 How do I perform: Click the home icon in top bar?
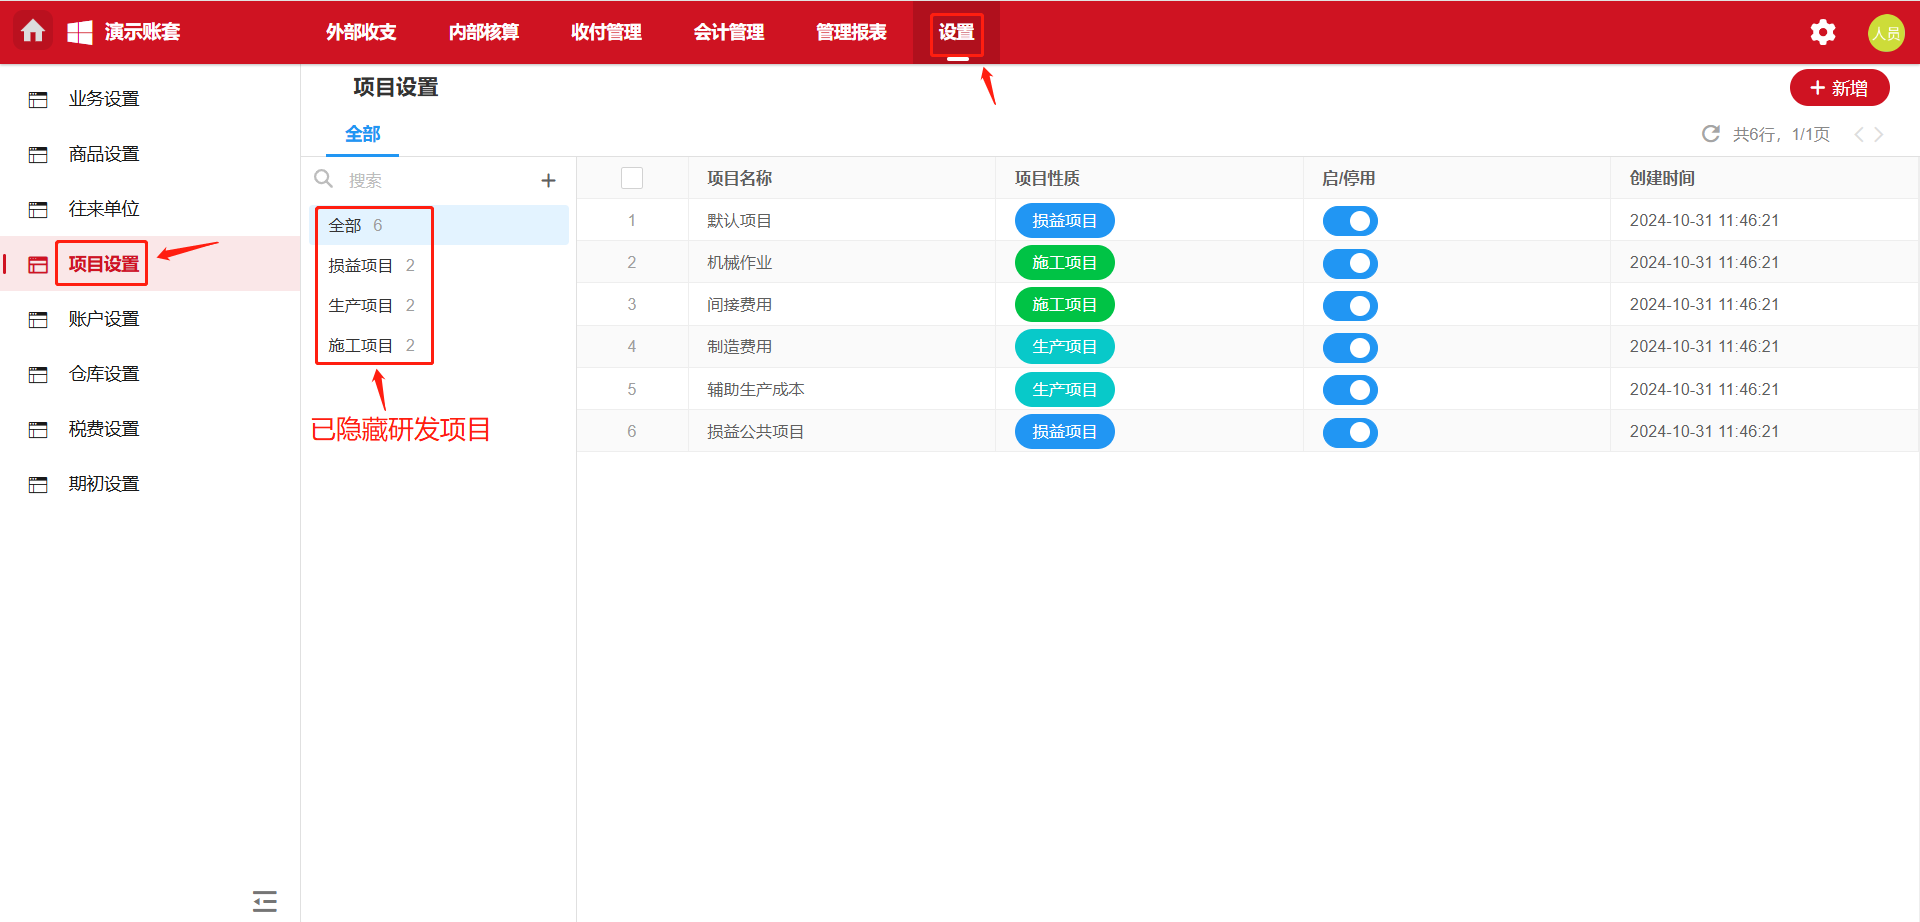(33, 32)
